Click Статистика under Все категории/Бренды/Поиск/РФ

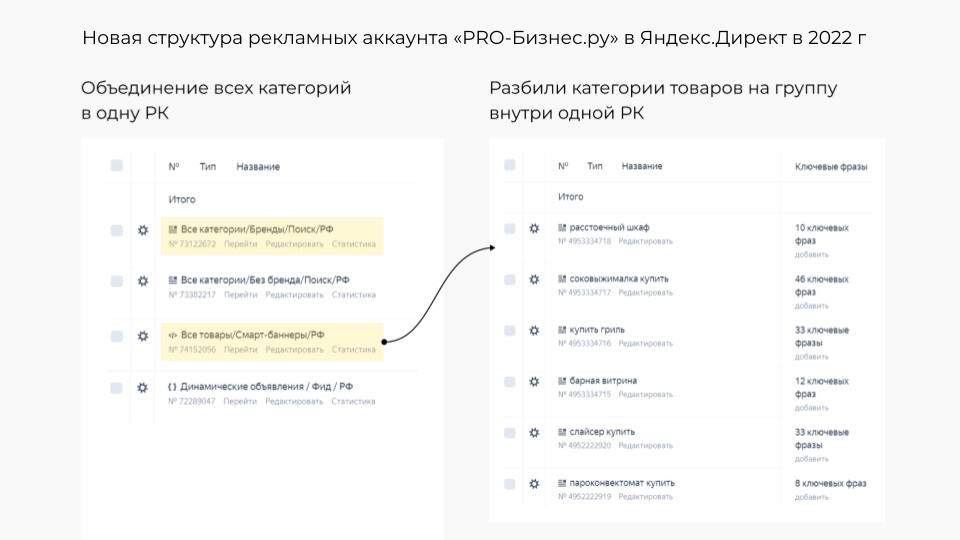pyautogui.click(x=354, y=244)
